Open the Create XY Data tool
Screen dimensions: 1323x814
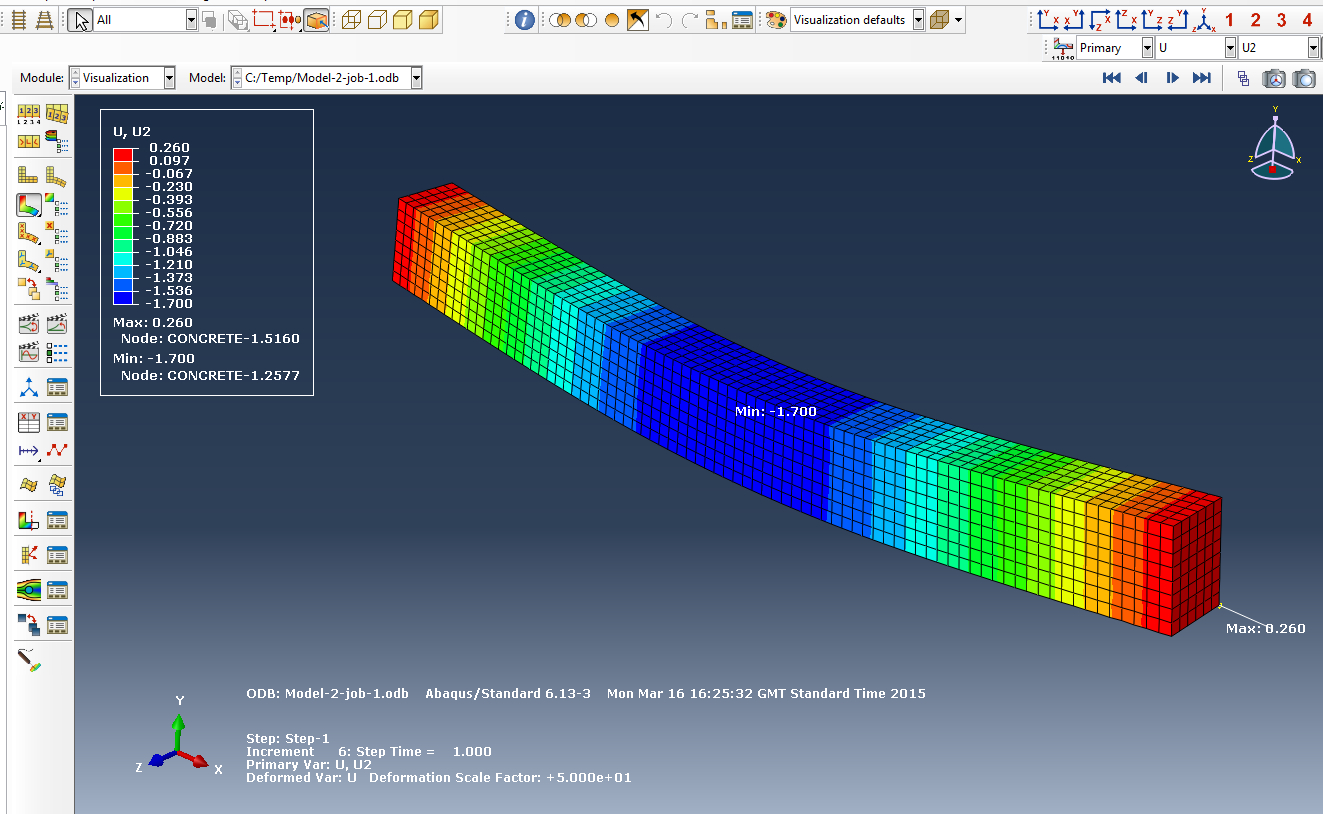point(29,422)
